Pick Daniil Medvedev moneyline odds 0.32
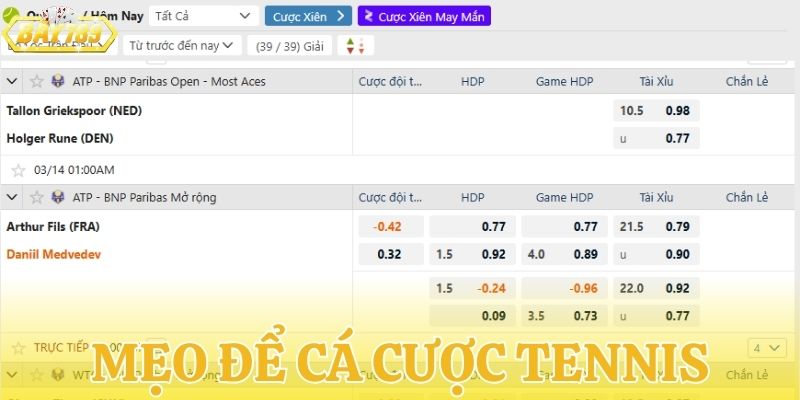This screenshot has width=800, height=400. pyautogui.click(x=391, y=254)
